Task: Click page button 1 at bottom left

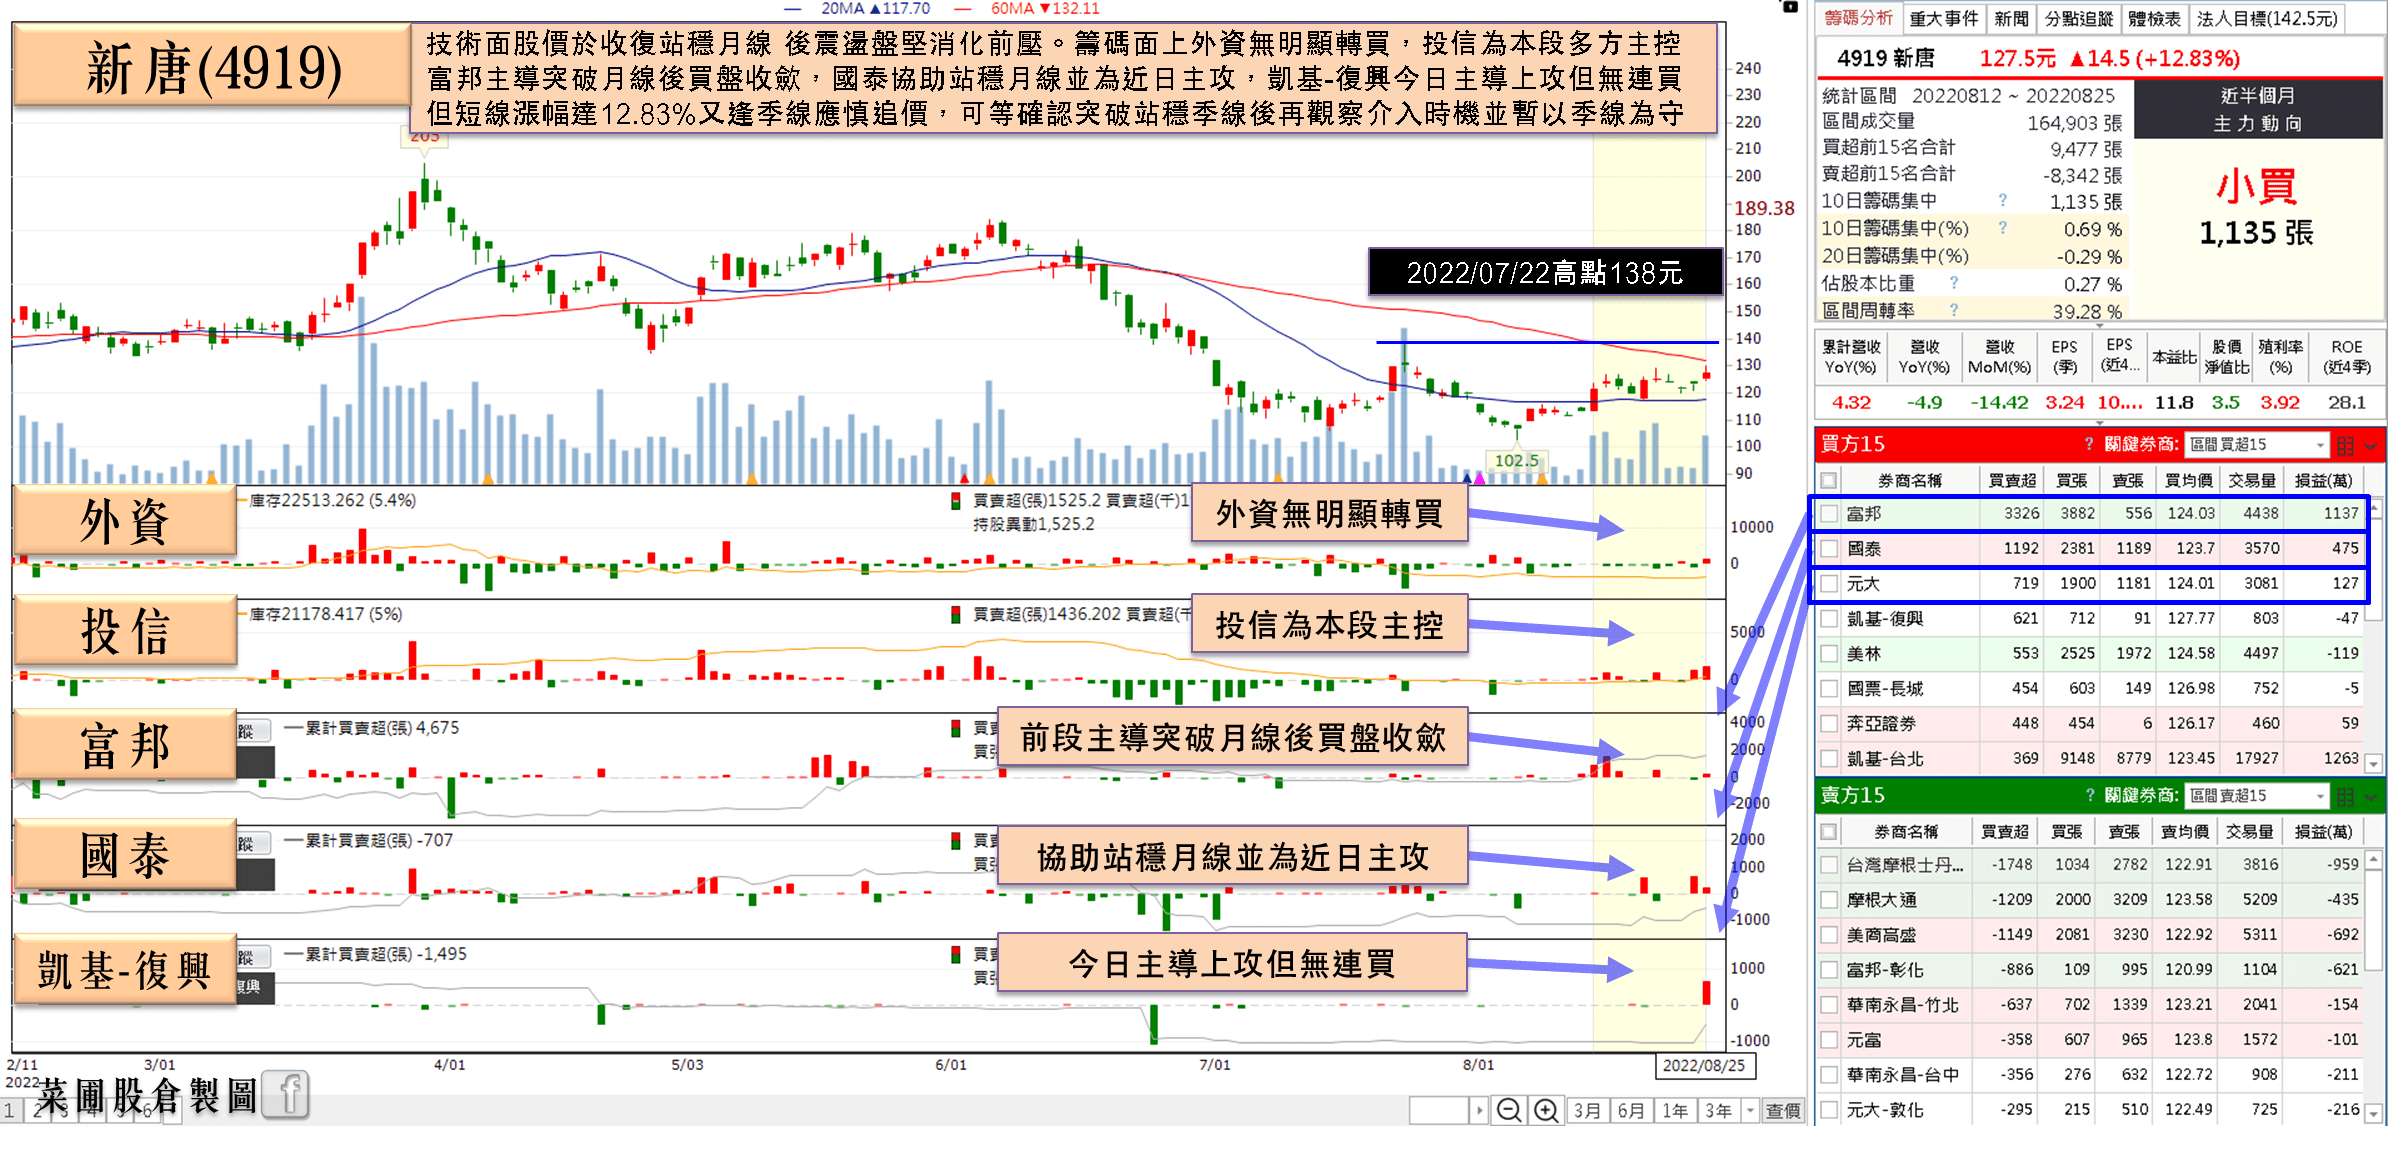Action: click(x=9, y=1110)
